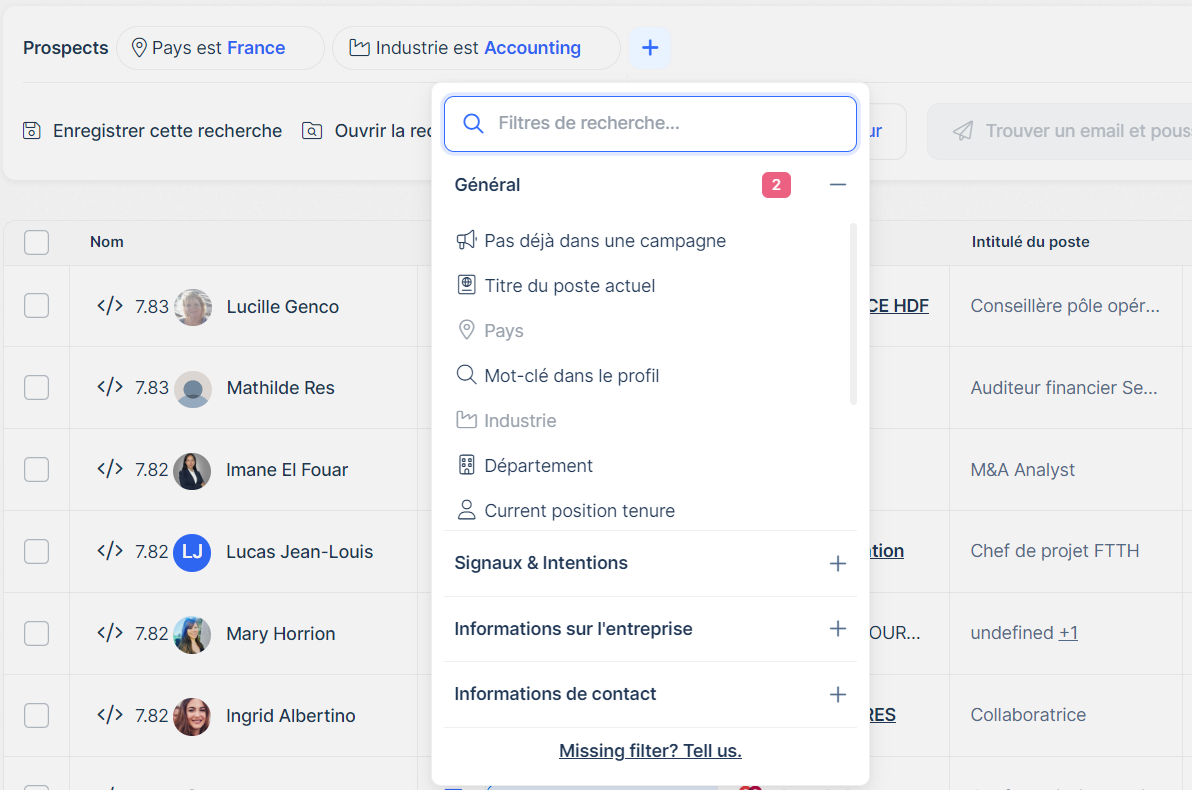Click the briefcase icon beside Titre du poste actuel
The image size is (1192, 790).
(x=466, y=285)
